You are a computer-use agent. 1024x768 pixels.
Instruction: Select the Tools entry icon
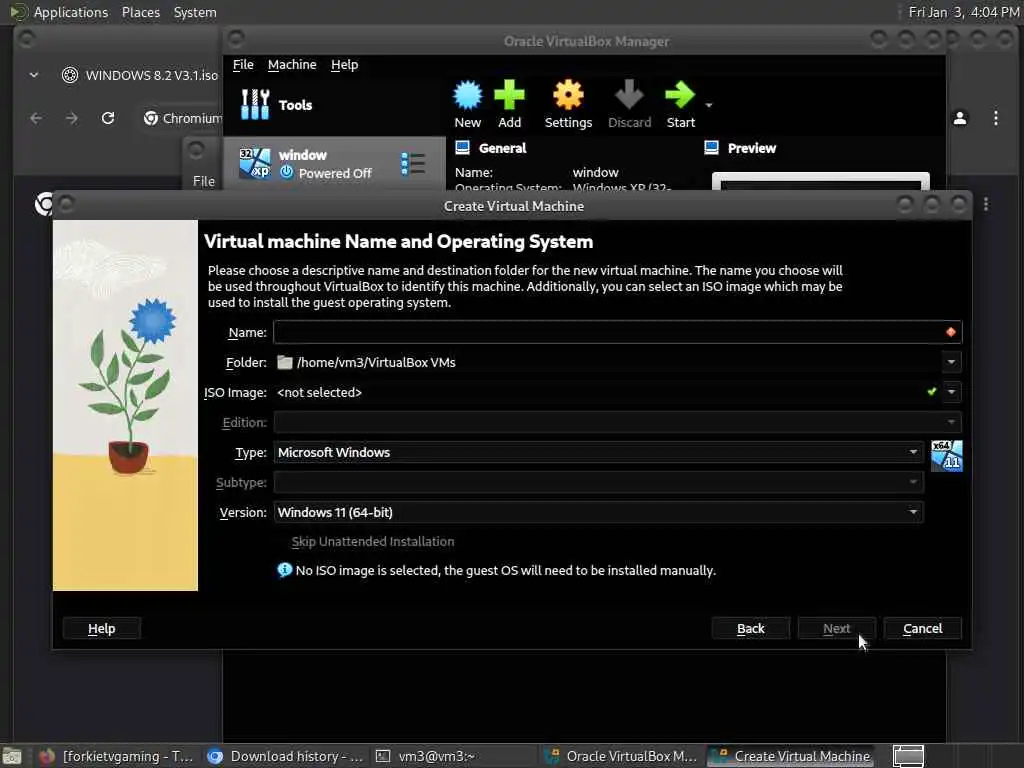[255, 104]
